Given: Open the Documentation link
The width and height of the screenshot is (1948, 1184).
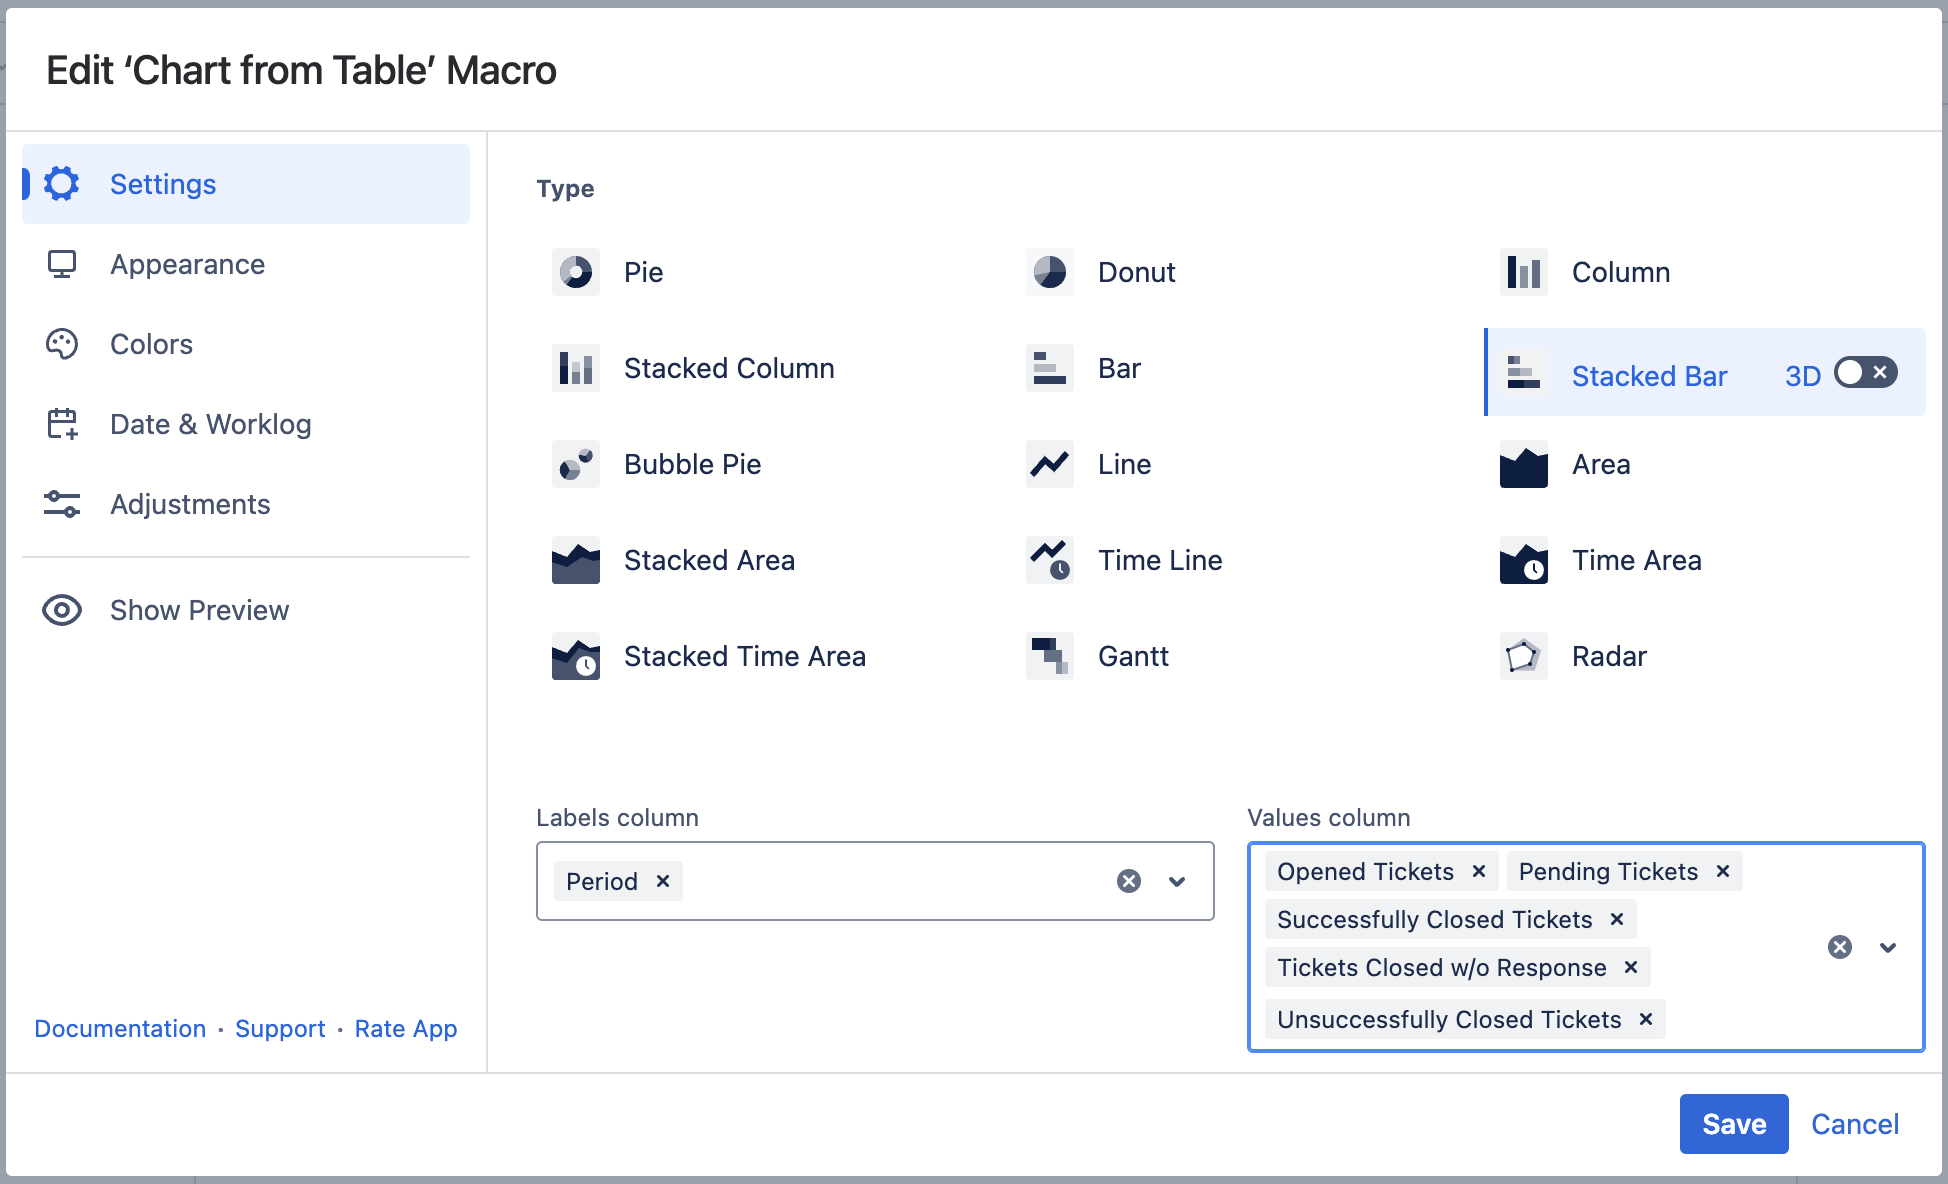Looking at the screenshot, I should [120, 1028].
